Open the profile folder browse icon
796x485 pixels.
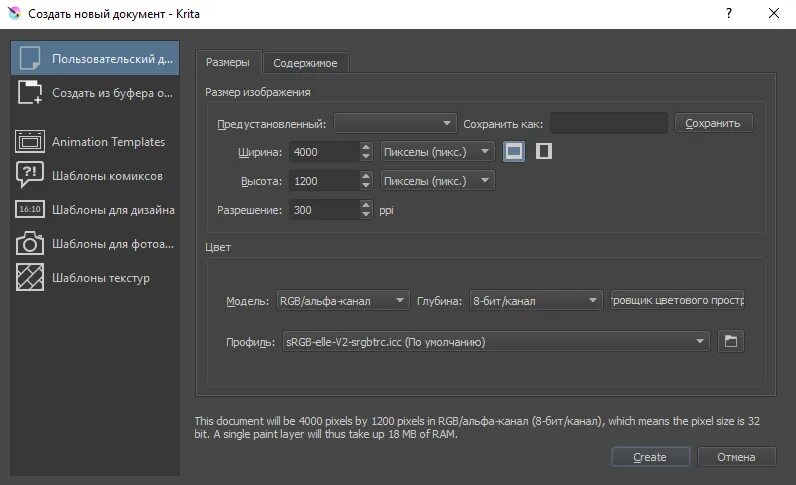(731, 341)
